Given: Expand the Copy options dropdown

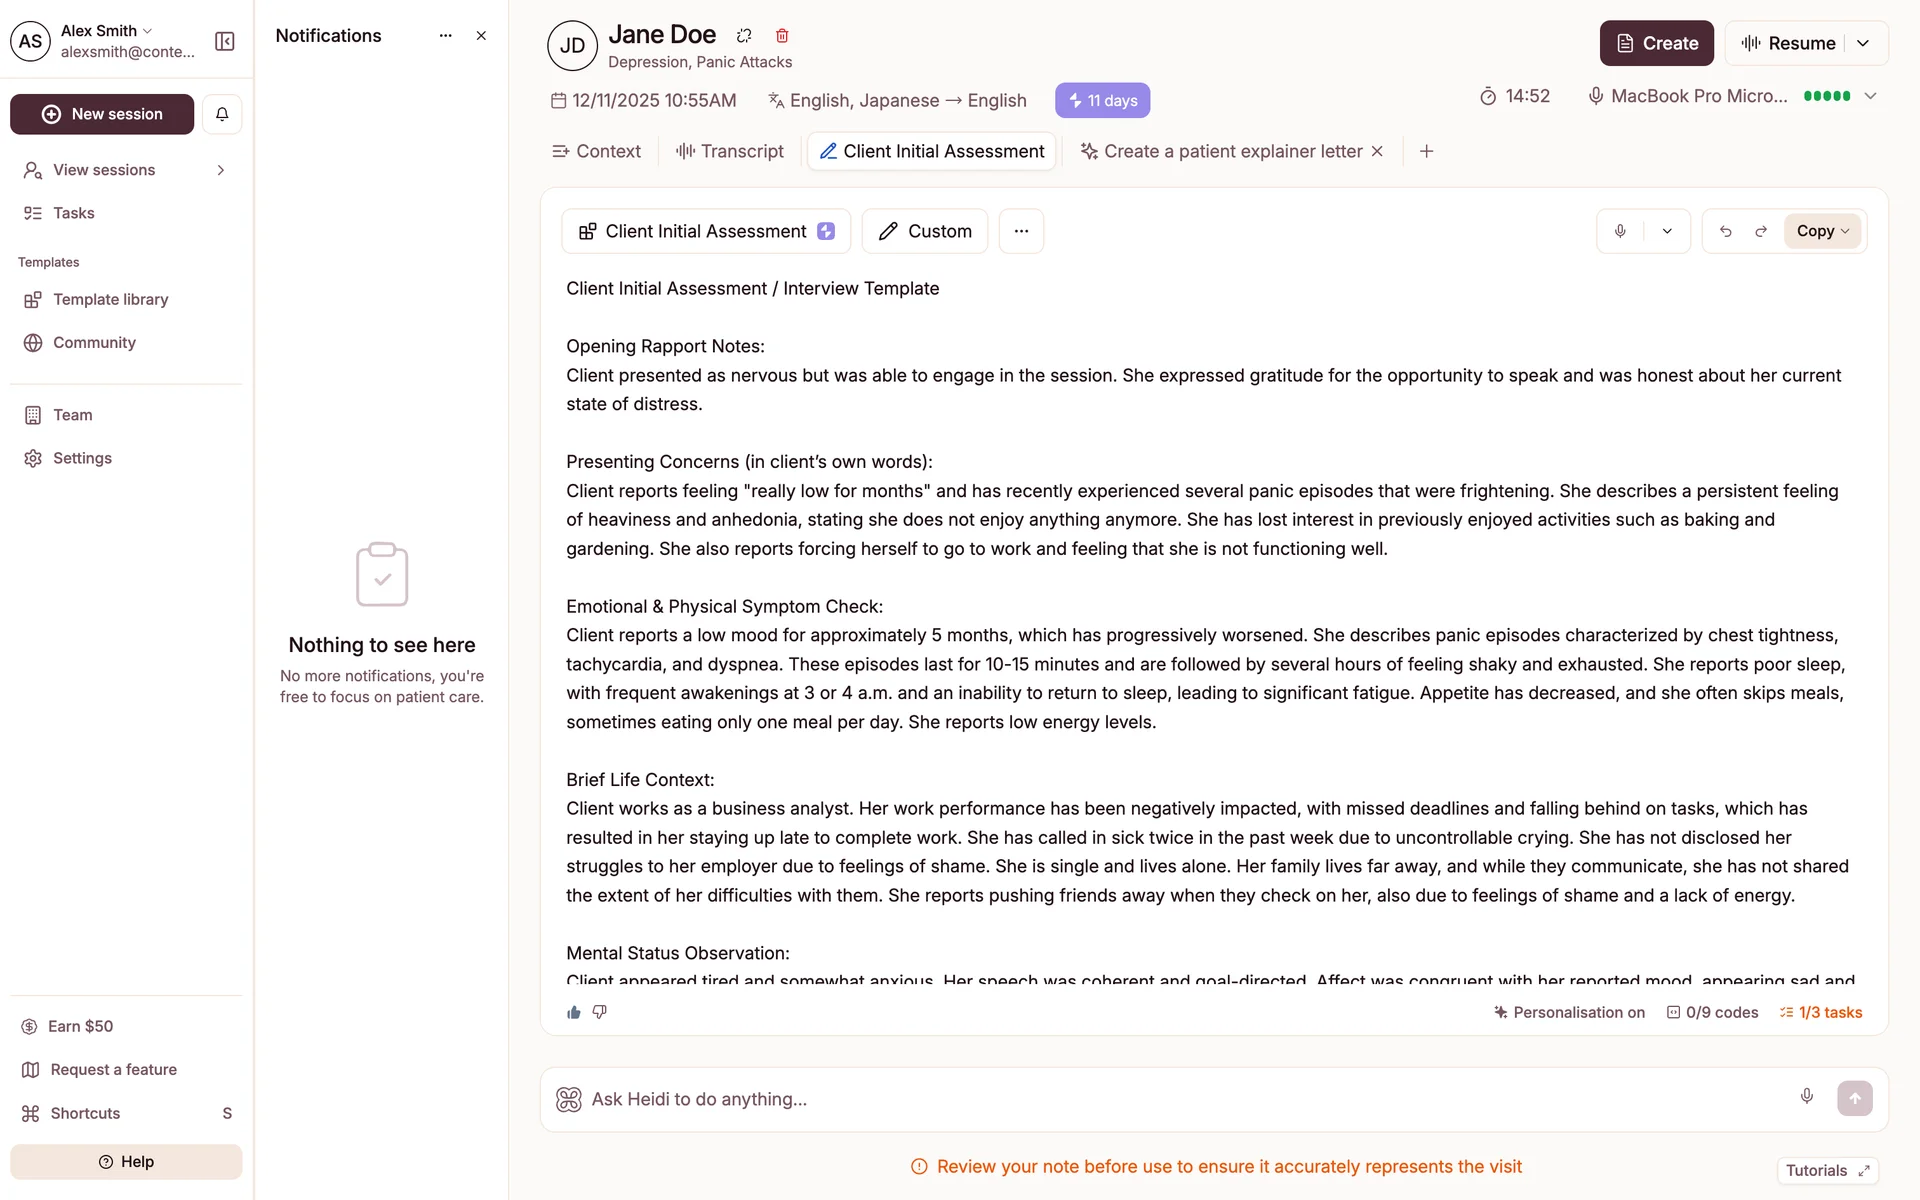Looking at the screenshot, I should coord(1823,231).
